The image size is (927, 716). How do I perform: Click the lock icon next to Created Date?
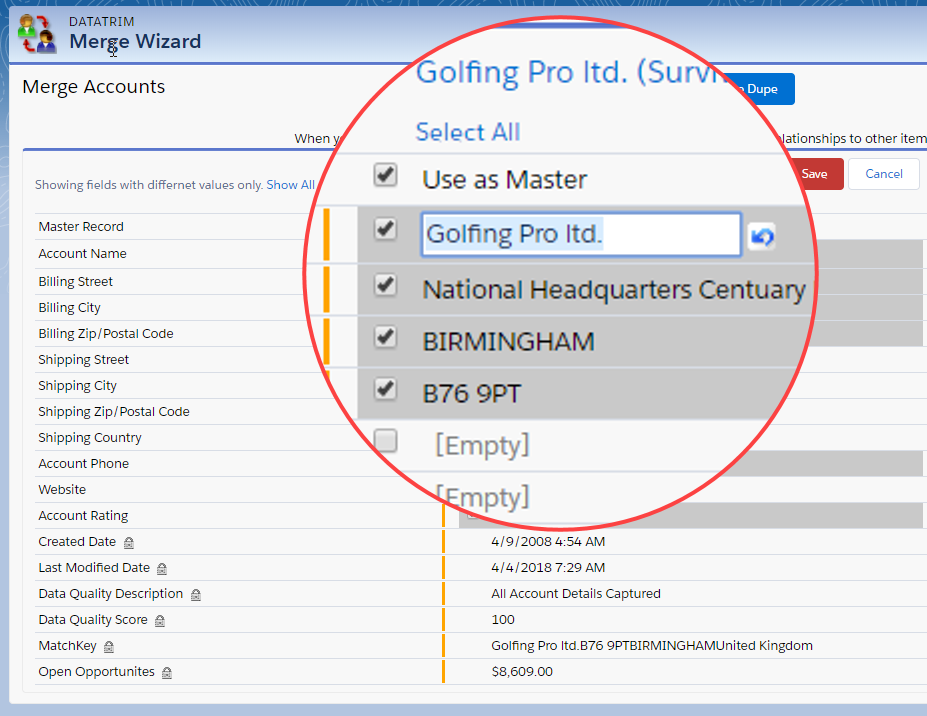129,542
